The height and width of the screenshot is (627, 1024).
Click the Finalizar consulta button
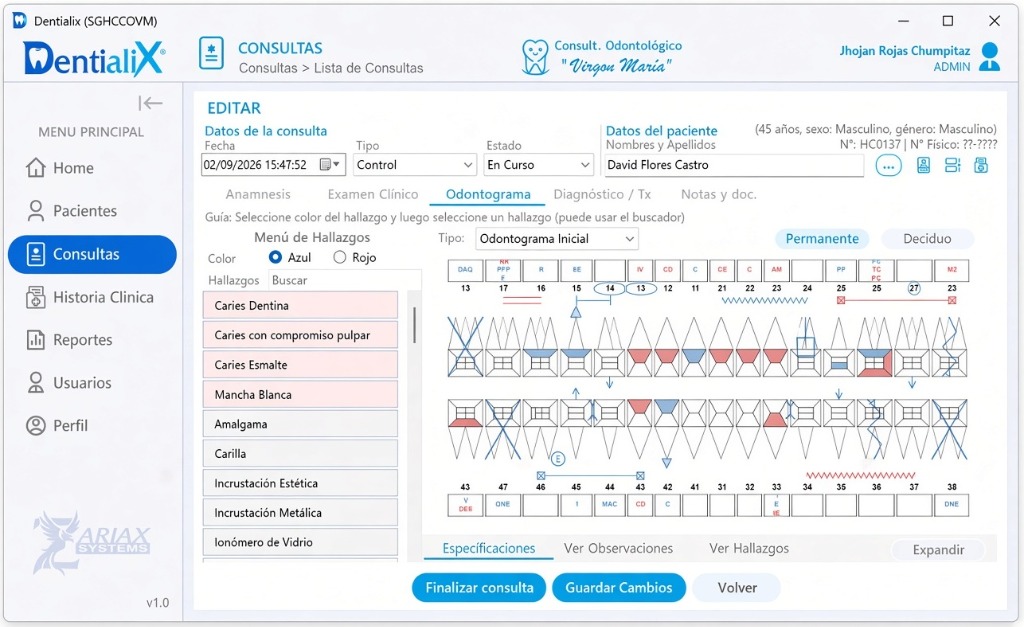pos(479,588)
